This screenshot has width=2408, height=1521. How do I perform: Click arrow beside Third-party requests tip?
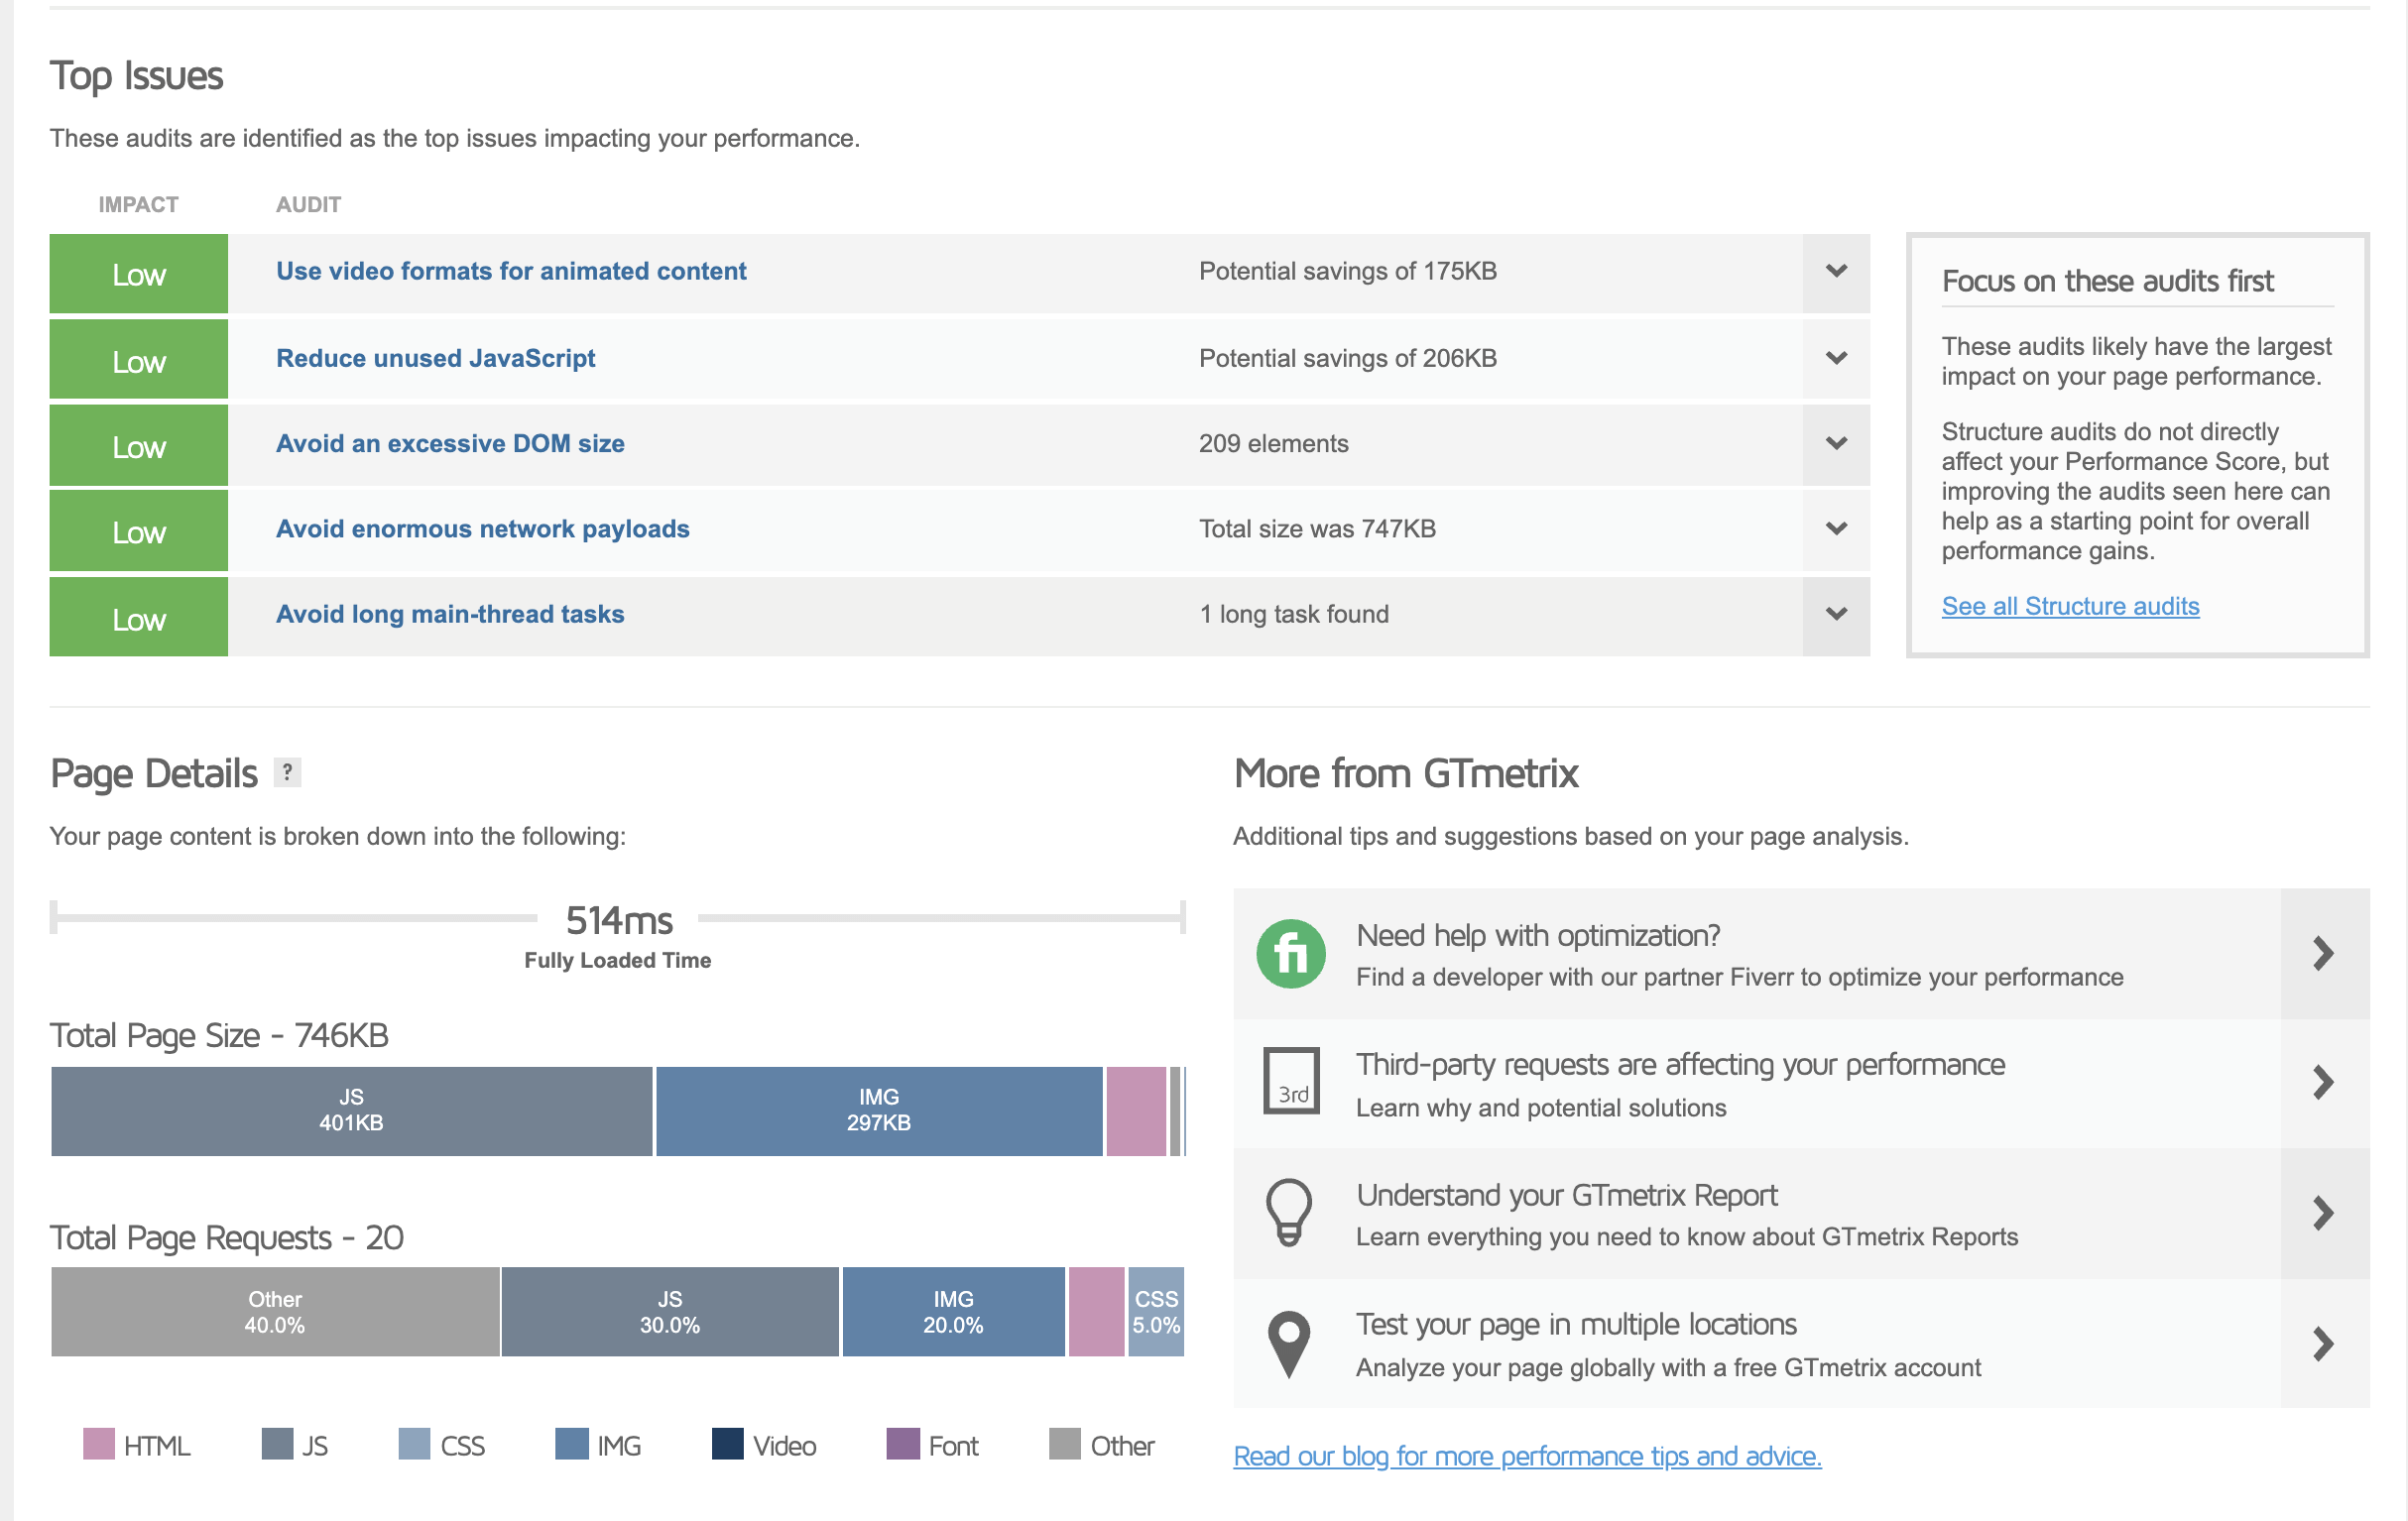pyautogui.click(x=2323, y=1082)
